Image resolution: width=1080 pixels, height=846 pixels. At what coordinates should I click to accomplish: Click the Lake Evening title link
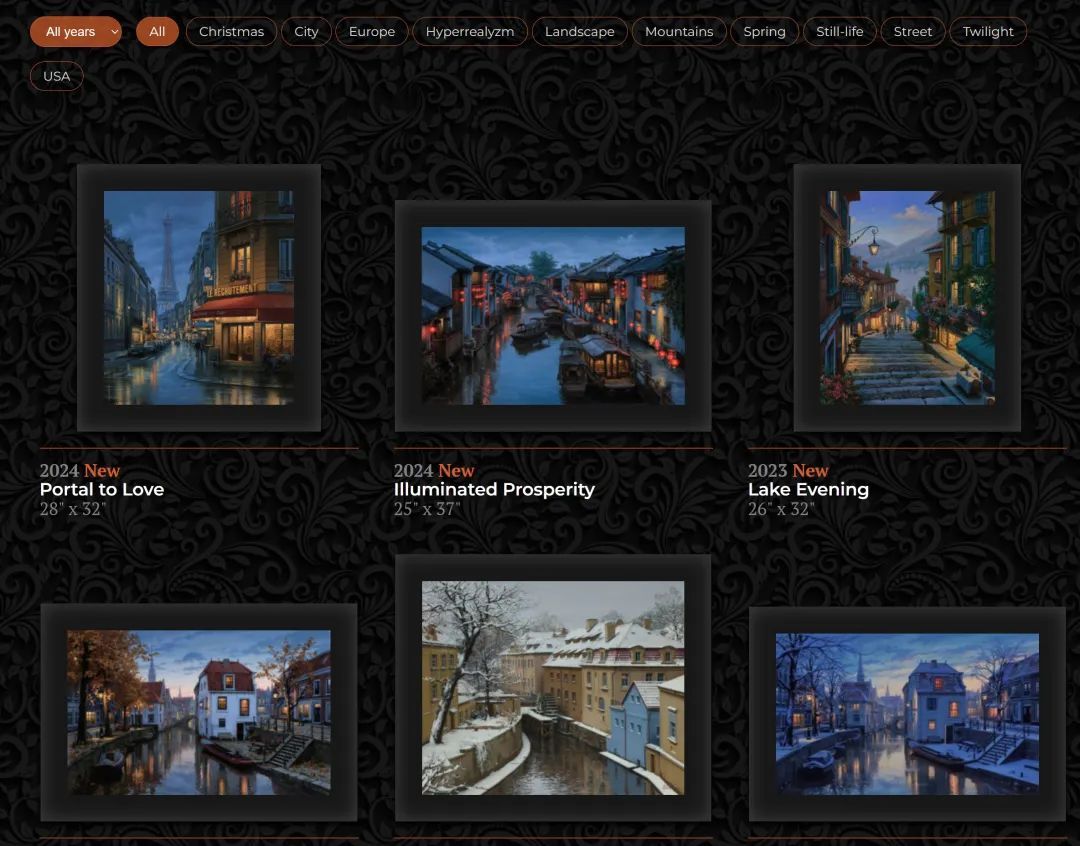(808, 490)
